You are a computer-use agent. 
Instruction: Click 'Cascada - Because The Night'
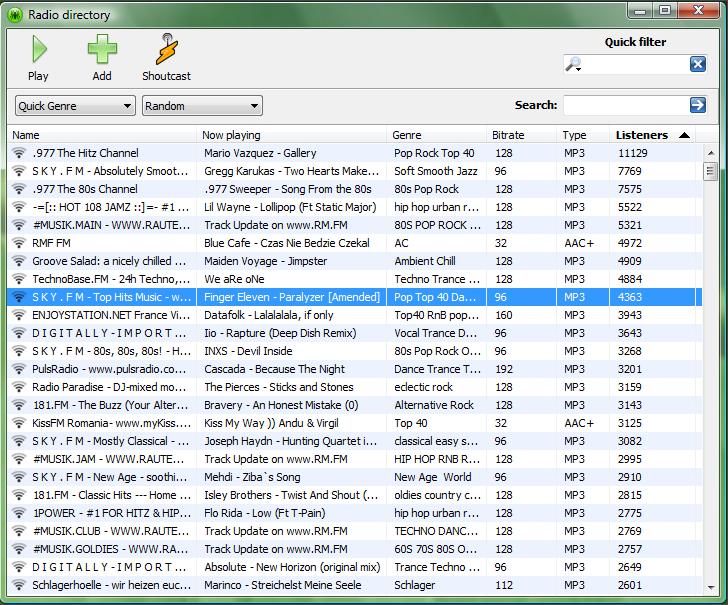click(x=274, y=369)
